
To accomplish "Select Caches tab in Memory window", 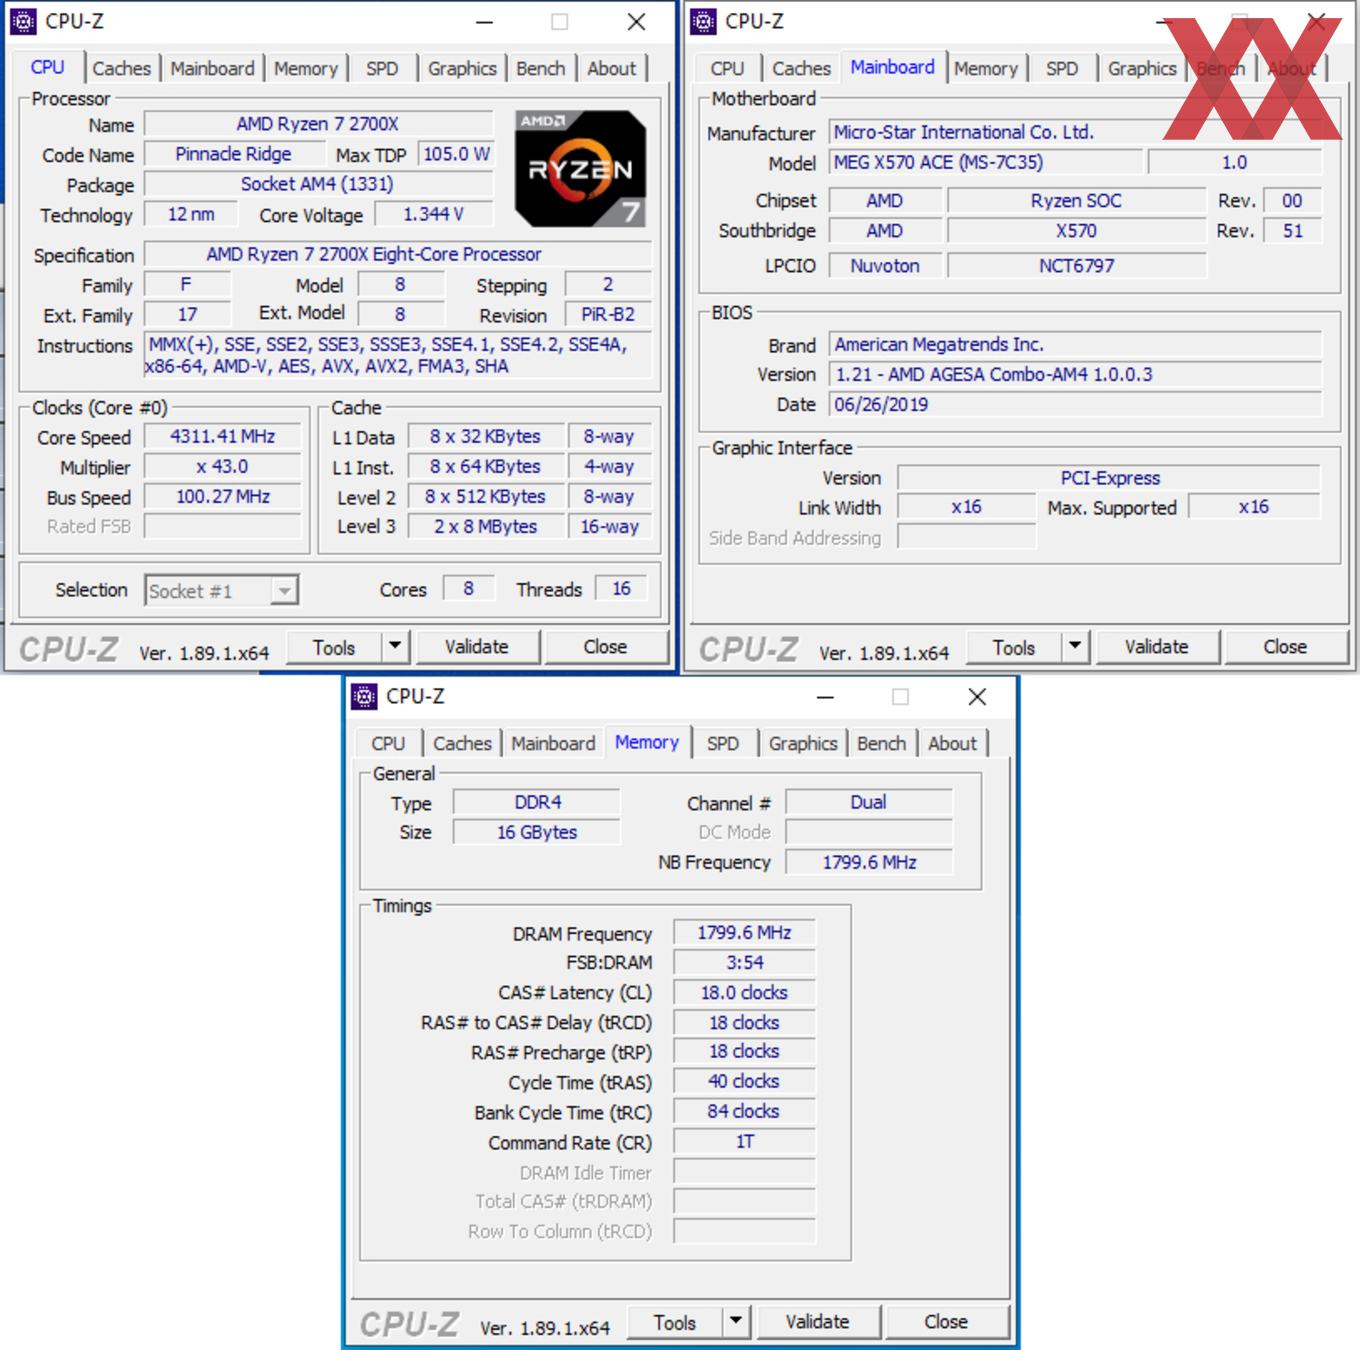I will pos(462,743).
